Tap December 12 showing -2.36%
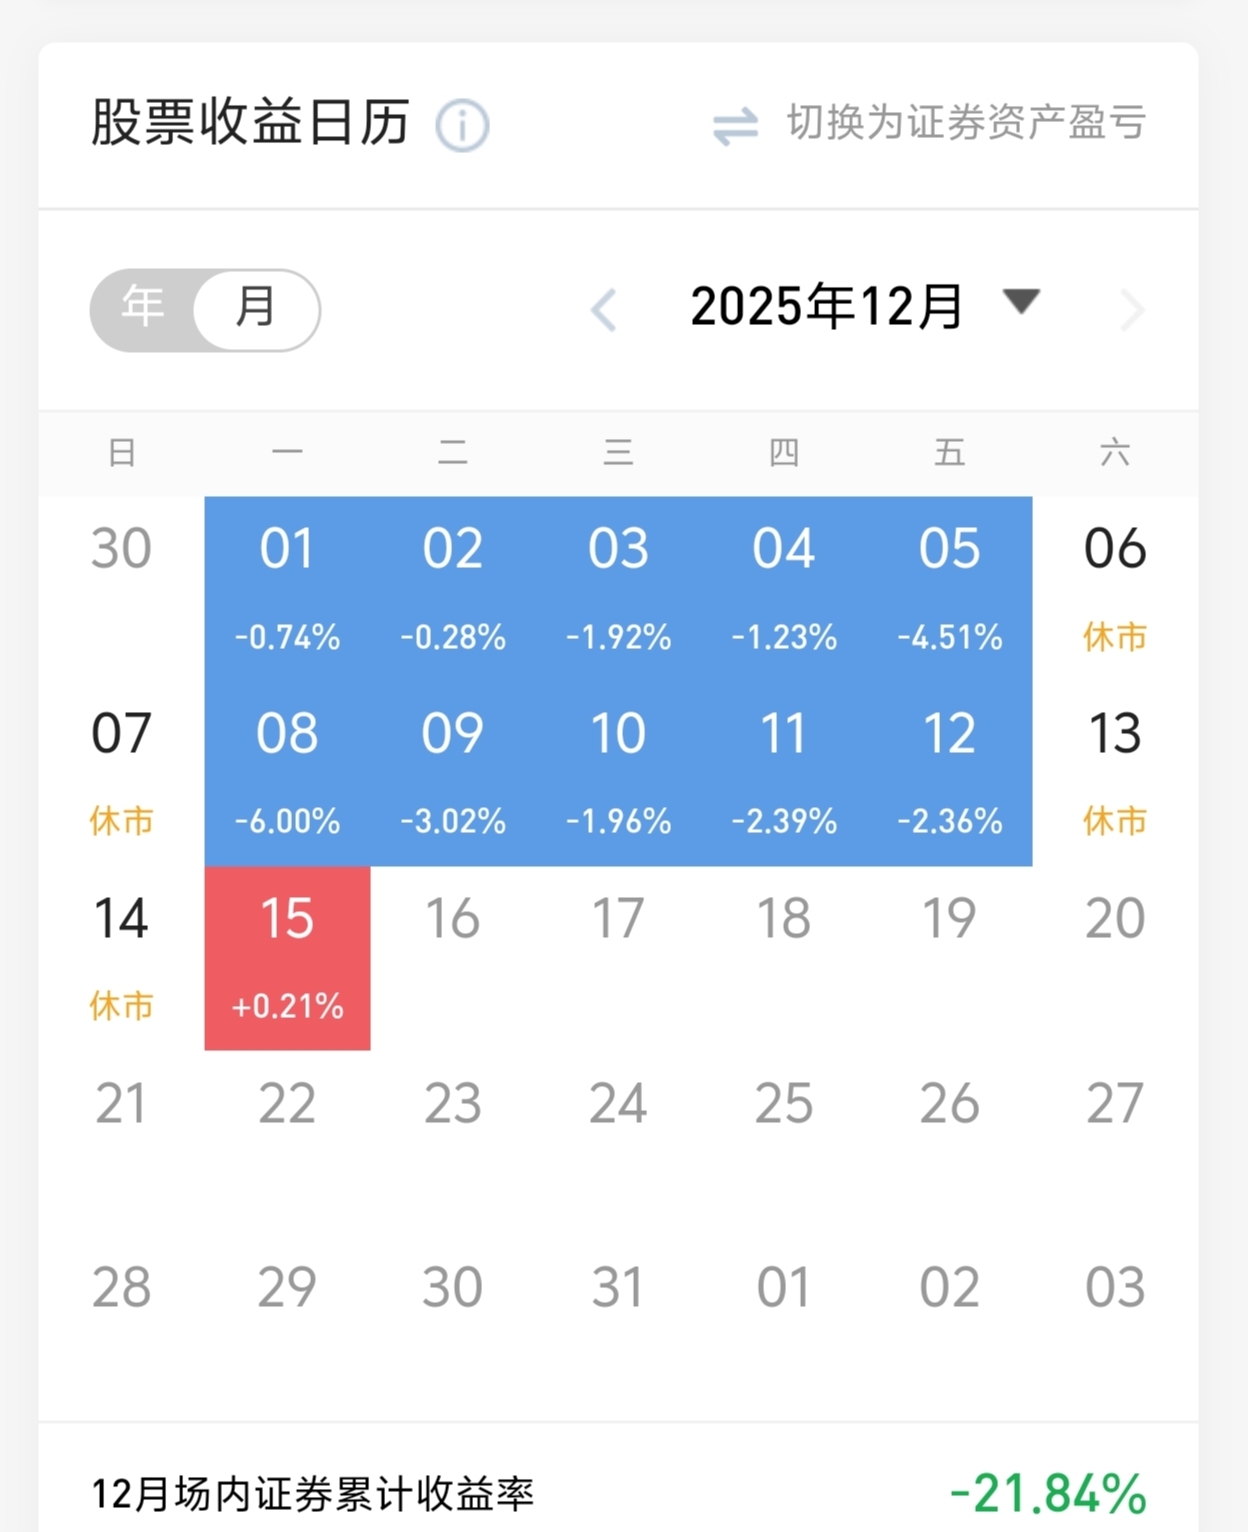 pos(949,773)
